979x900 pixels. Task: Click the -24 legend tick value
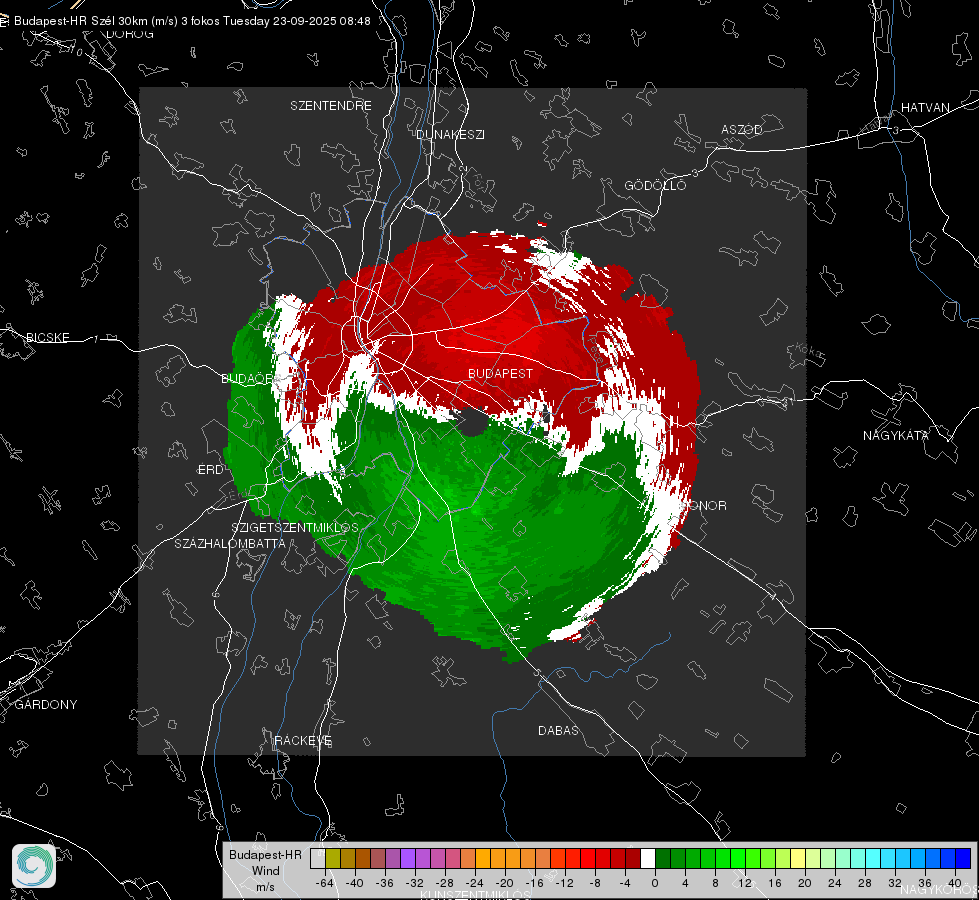click(x=475, y=883)
